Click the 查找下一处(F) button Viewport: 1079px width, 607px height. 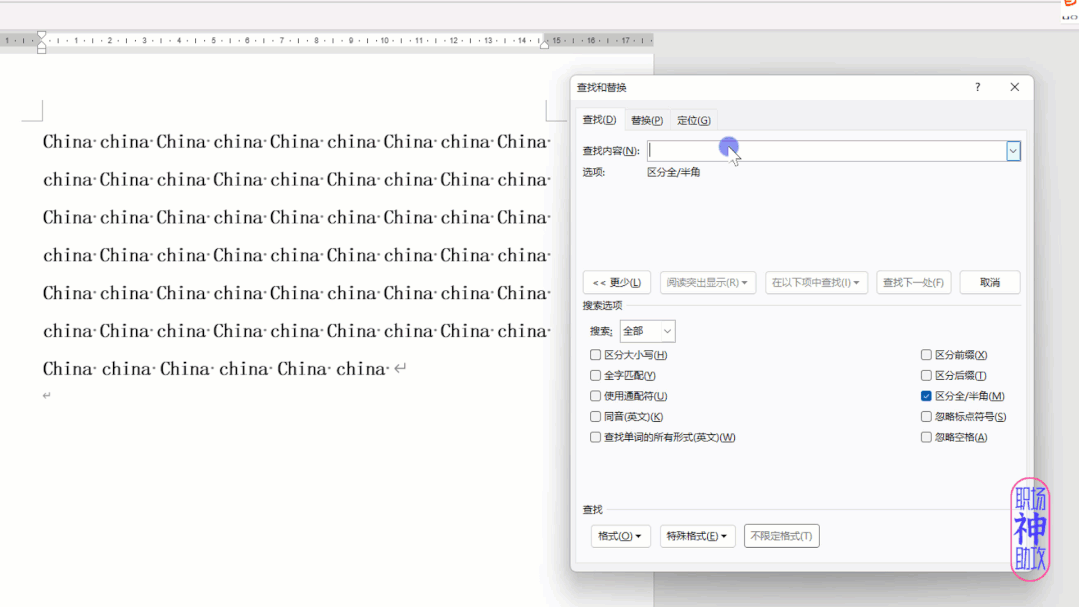pyautogui.click(x=913, y=282)
